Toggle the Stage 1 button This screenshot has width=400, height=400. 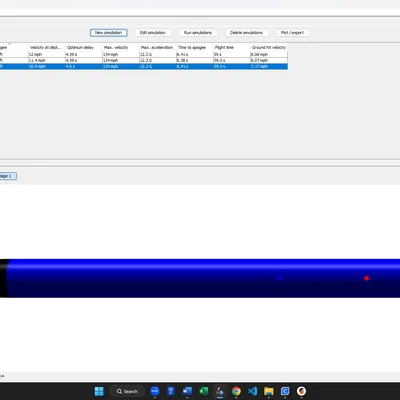[8, 176]
